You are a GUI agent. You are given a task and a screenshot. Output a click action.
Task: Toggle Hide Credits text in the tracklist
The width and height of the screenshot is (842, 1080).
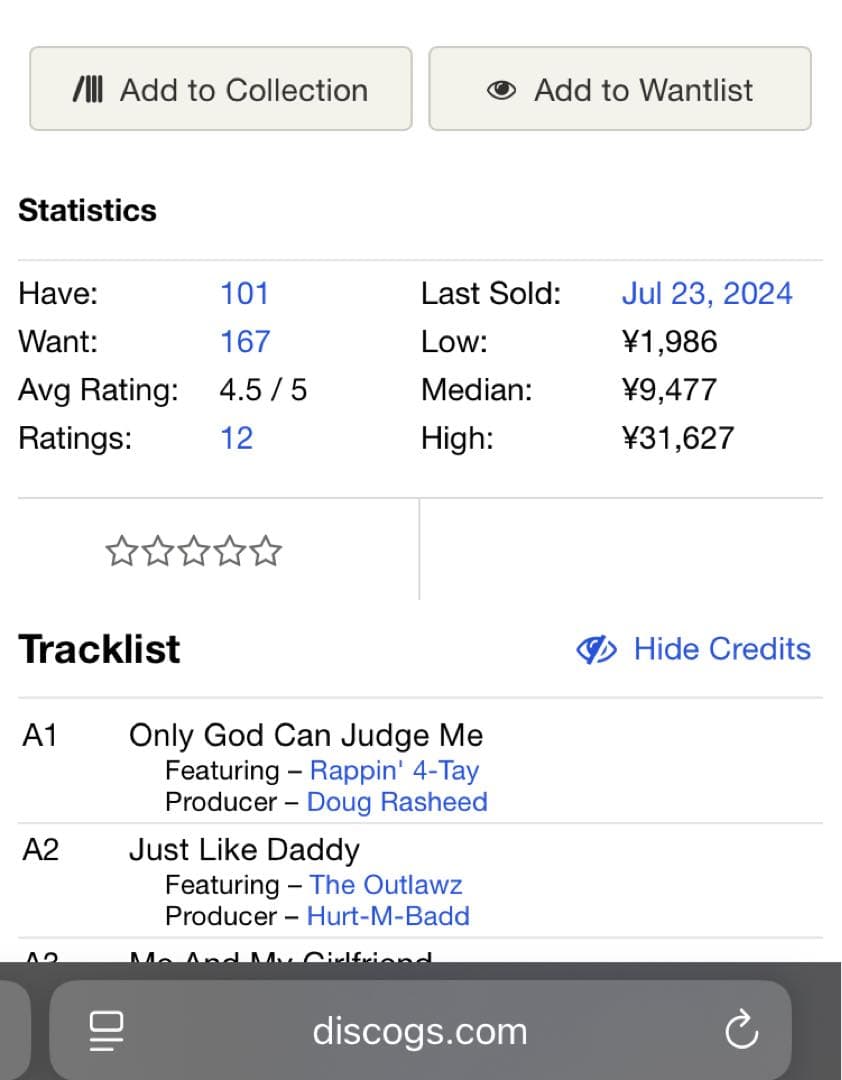pyautogui.click(x=722, y=649)
